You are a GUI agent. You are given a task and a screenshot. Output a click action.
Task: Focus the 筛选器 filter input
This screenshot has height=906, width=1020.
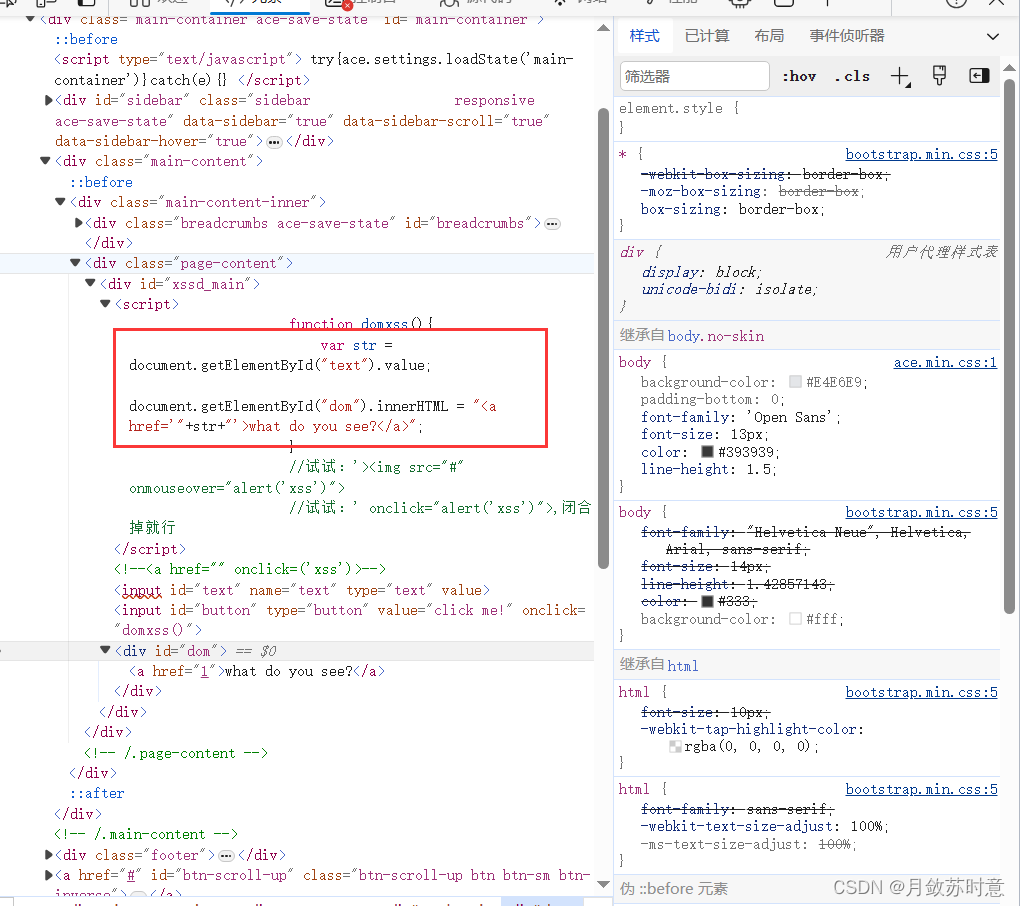(695, 77)
